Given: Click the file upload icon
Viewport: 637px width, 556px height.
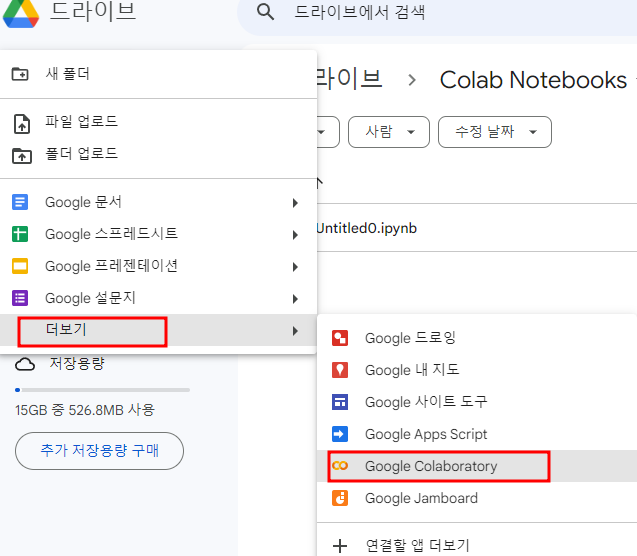Looking at the screenshot, I should 22,124.
